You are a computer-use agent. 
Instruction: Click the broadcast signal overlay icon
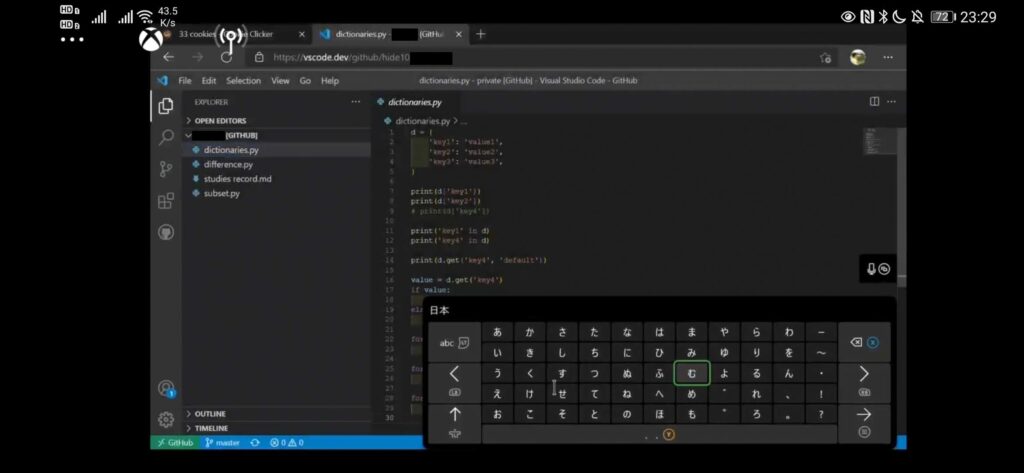[231, 39]
